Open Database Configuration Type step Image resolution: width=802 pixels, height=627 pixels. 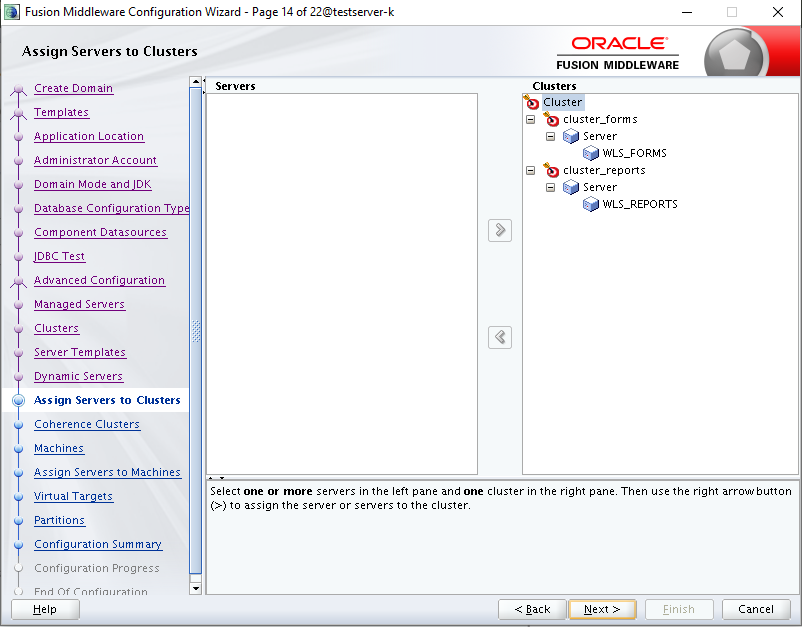pos(112,209)
